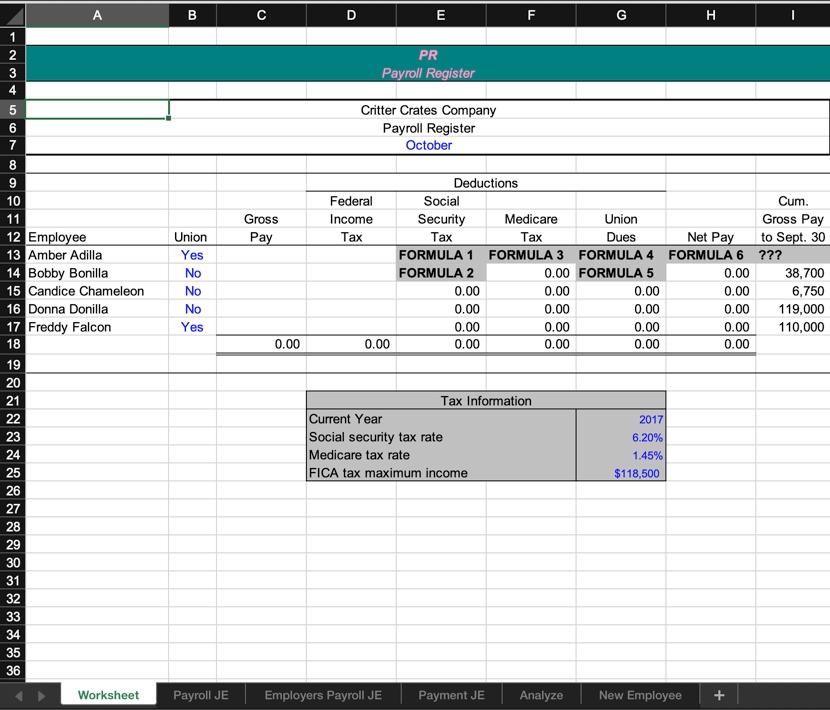830x710 pixels.
Task: Select Amber Adilla's Union 'Yes' cell
Action: tap(191, 255)
